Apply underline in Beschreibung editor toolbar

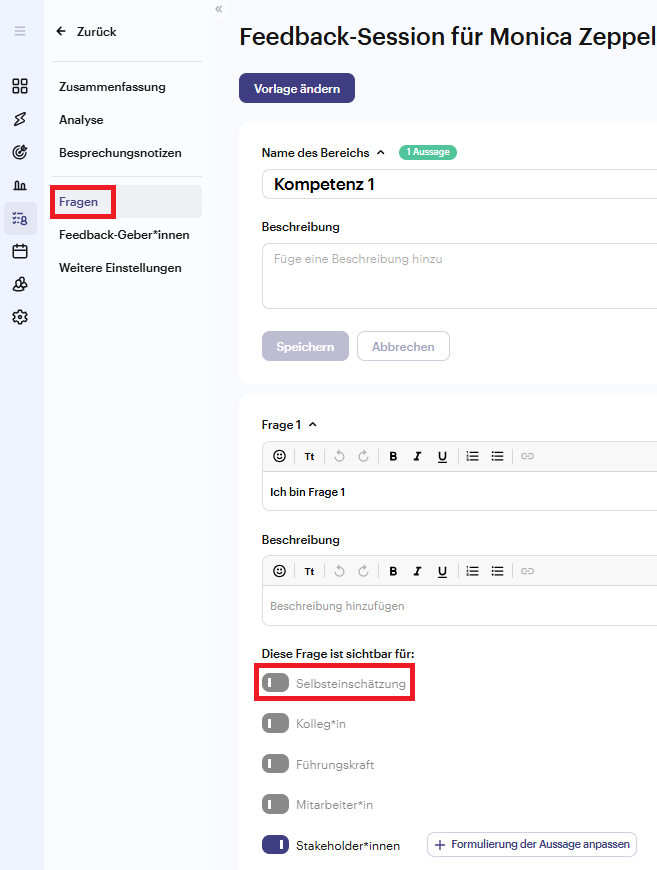(x=442, y=571)
